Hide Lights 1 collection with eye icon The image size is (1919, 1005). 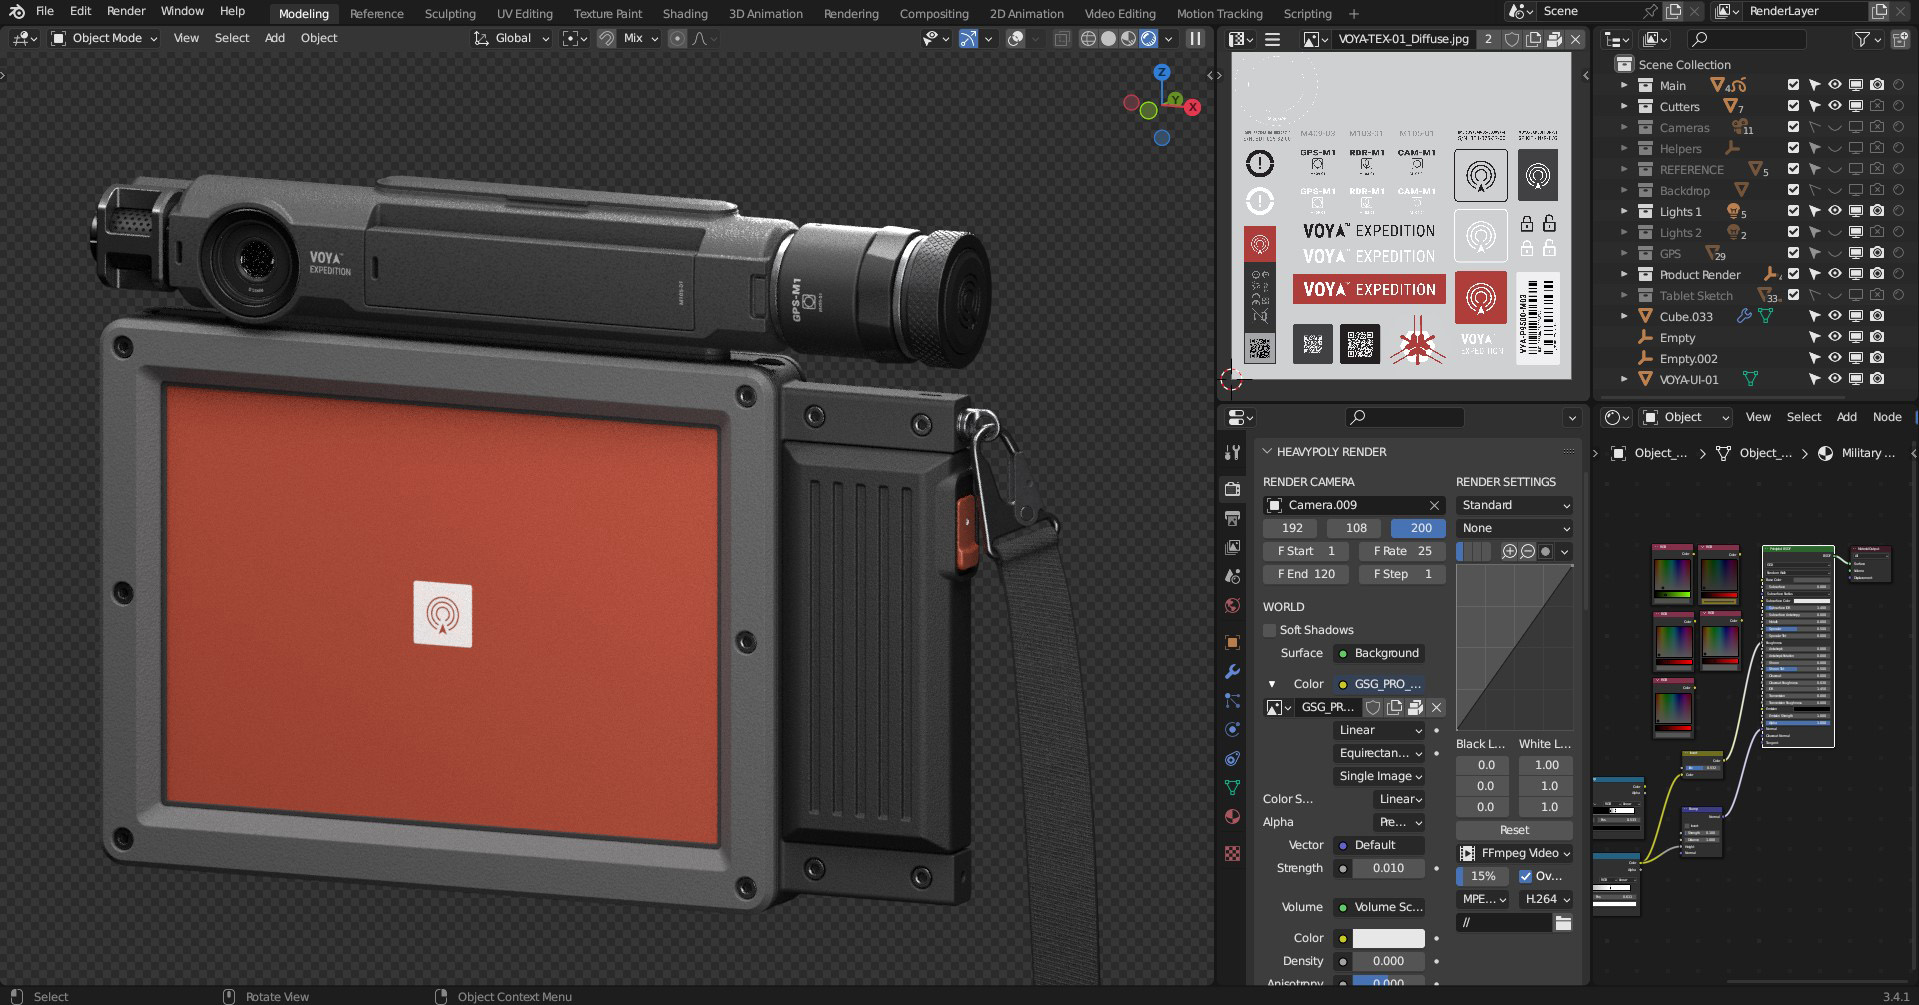click(1835, 211)
